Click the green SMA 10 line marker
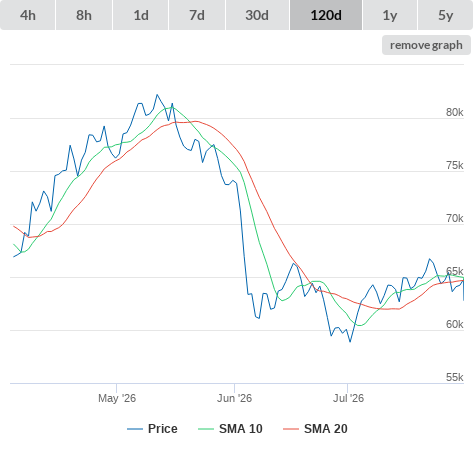This screenshot has width=474, height=455. coord(206,429)
